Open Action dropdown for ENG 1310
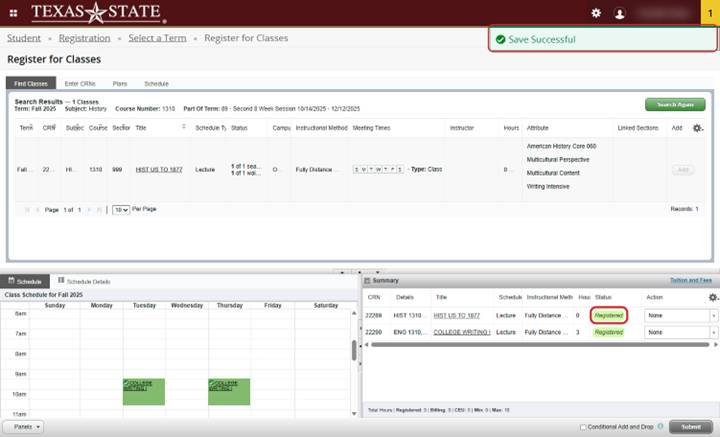The image size is (720, 437). click(x=681, y=332)
